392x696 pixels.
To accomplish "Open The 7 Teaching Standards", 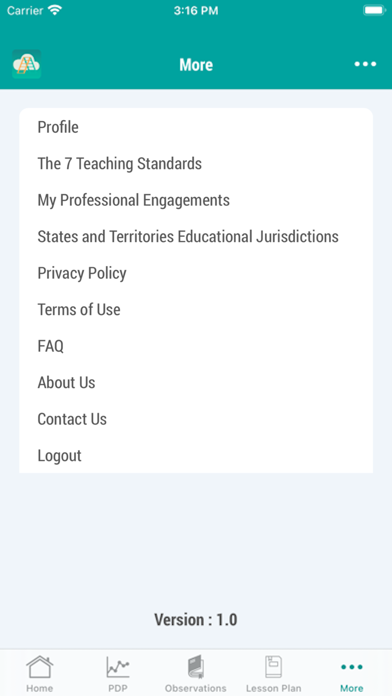I will [196, 163].
